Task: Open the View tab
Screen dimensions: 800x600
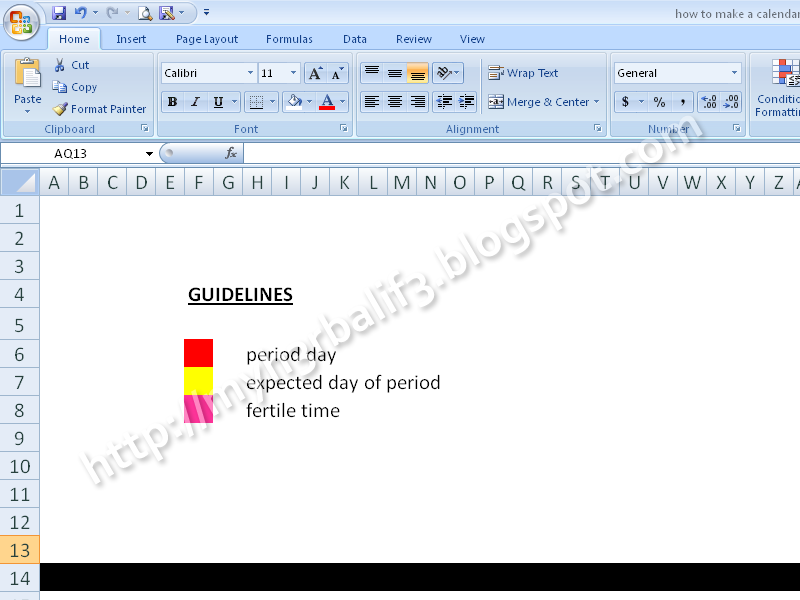Action: point(472,39)
